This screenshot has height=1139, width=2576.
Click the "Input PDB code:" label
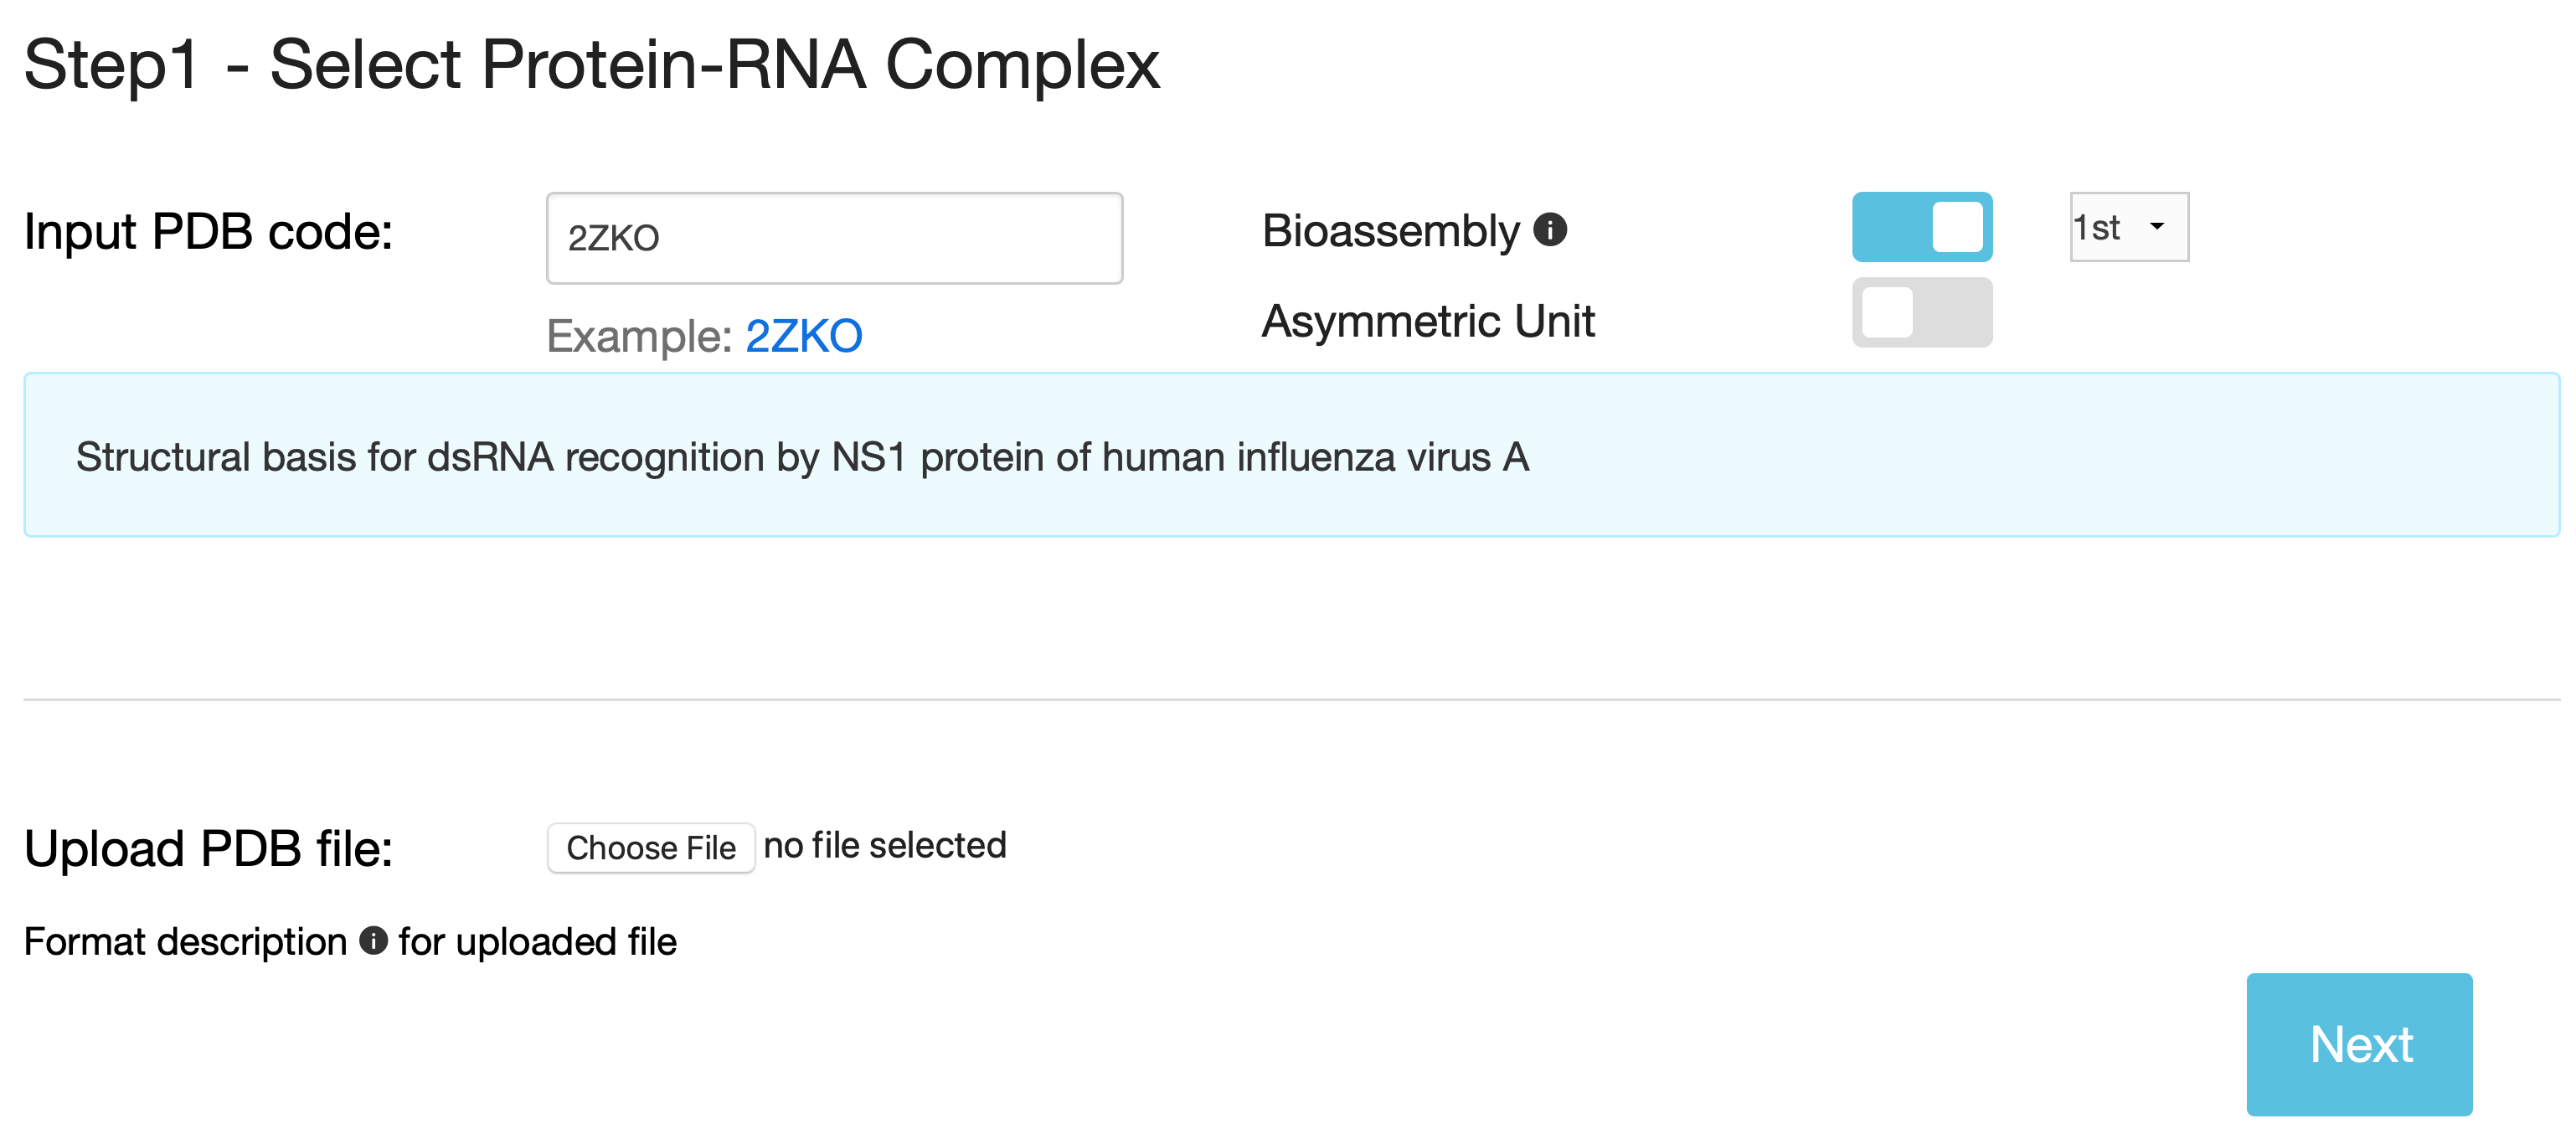(x=208, y=232)
